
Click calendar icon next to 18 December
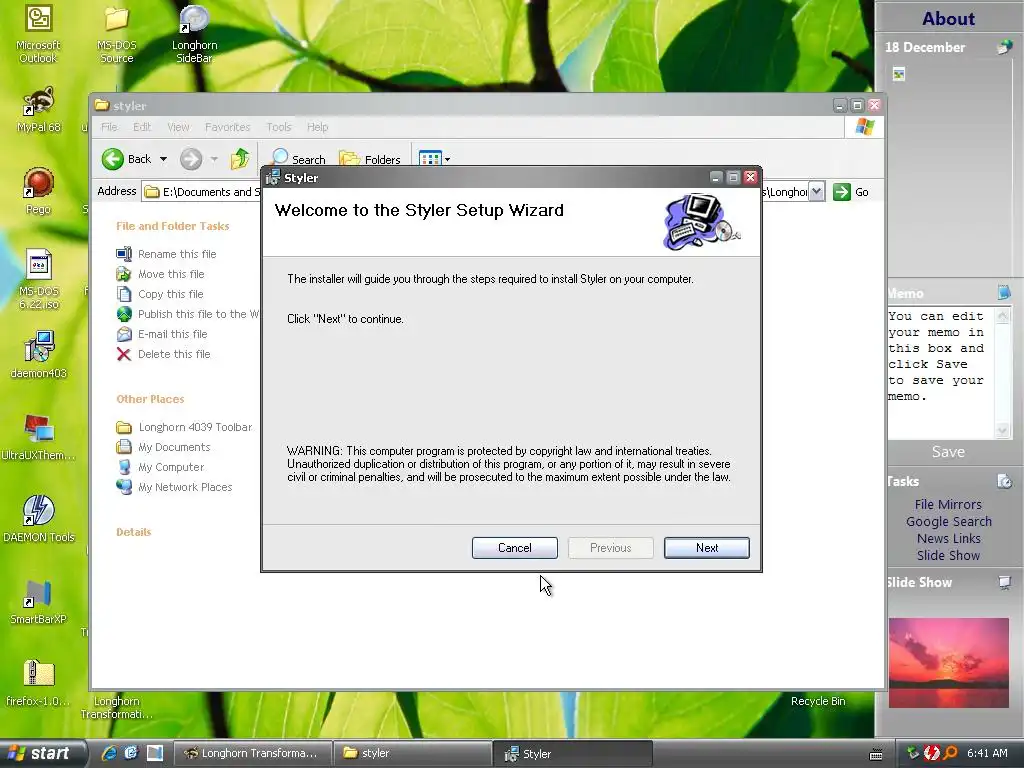(1004, 47)
